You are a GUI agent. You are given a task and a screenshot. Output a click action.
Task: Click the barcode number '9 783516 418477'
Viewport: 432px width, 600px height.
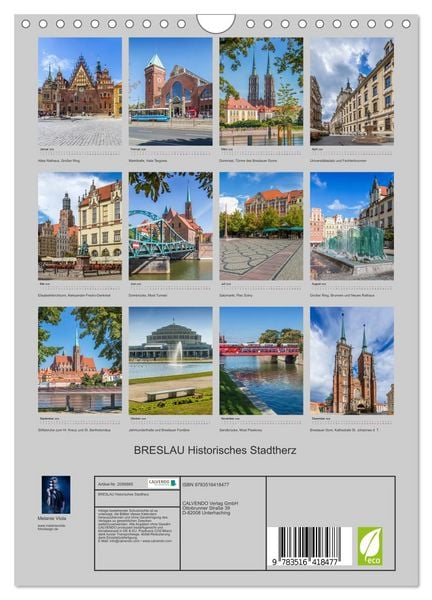click(x=305, y=562)
